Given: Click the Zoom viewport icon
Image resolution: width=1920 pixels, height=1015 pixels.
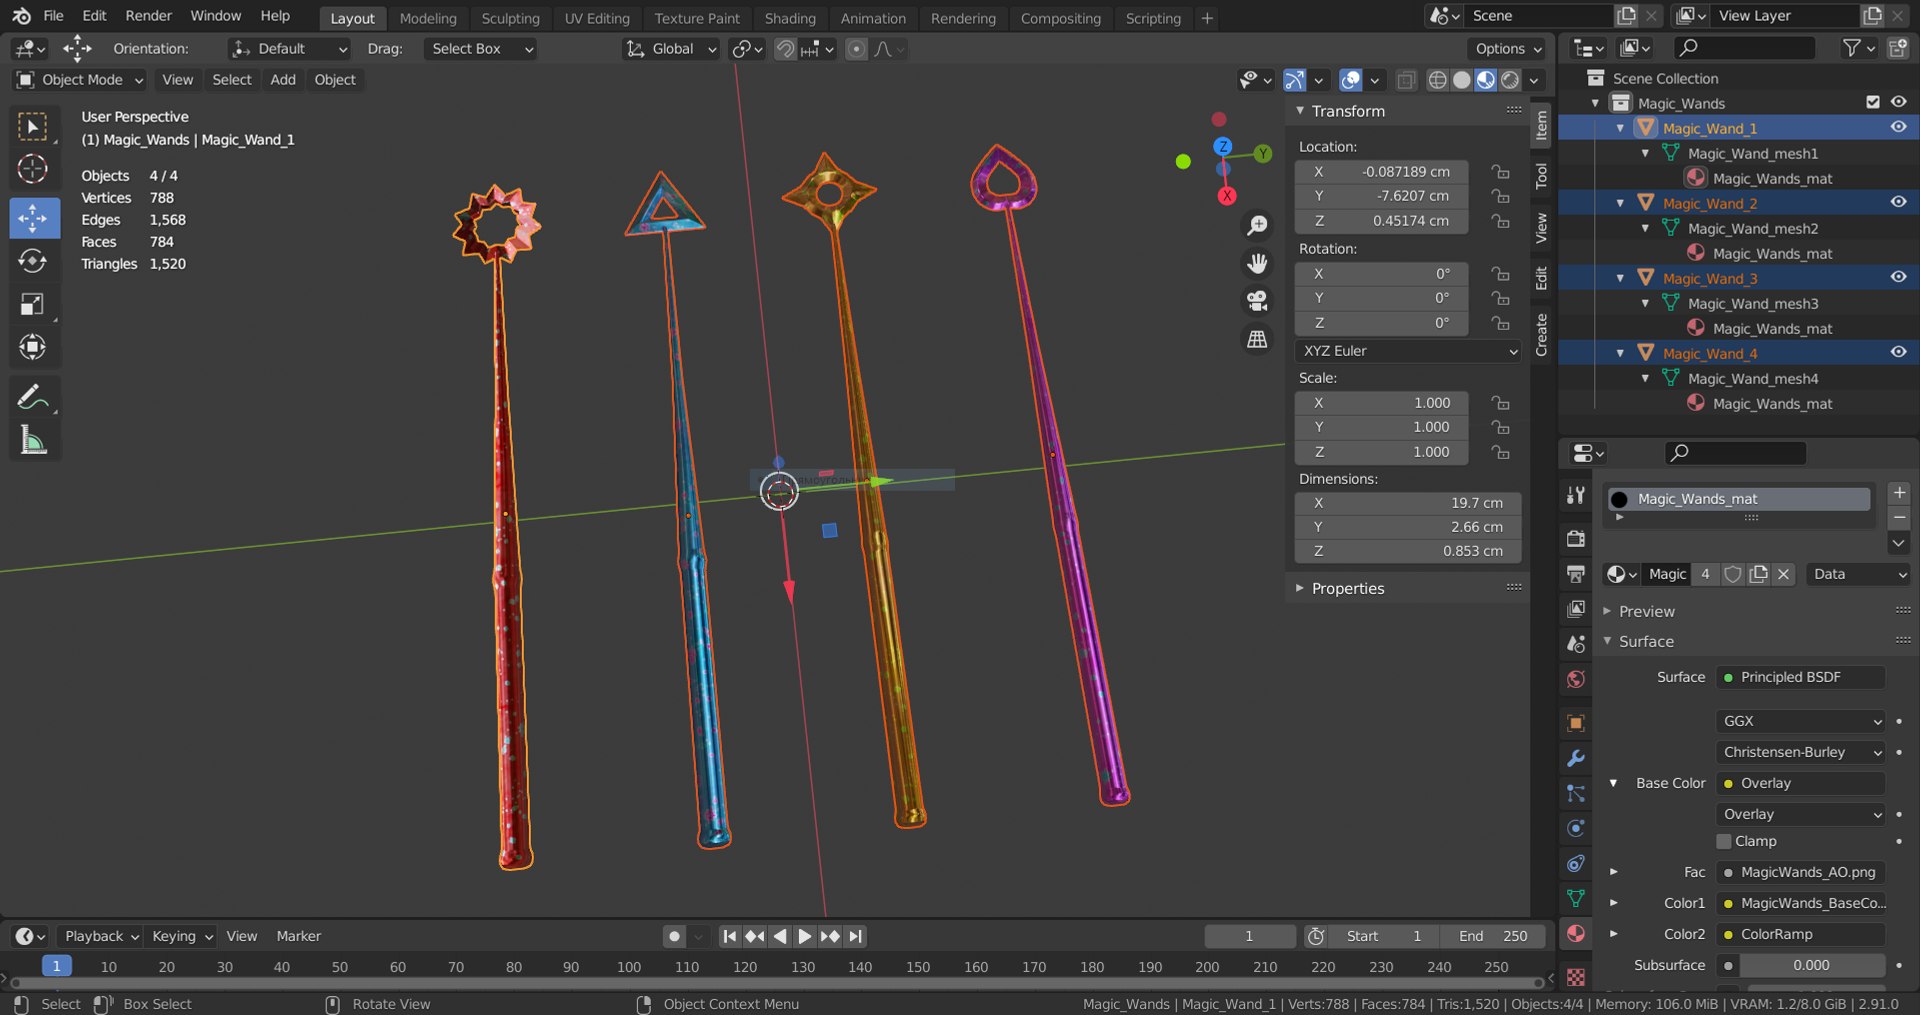Looking at the screenshot, I should pyautogui.click(x=1257, y=226).
